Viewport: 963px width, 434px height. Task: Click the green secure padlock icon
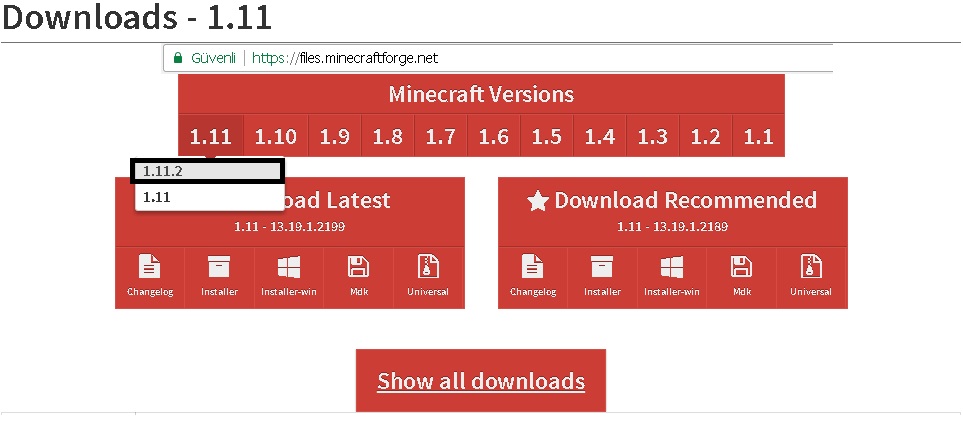point(178,58)
